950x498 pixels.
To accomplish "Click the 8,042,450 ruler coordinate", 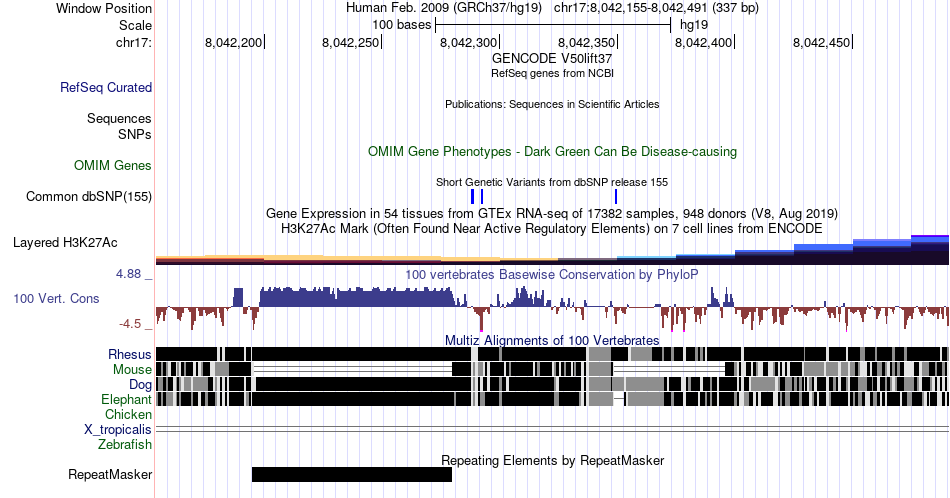I will (822, 42).
